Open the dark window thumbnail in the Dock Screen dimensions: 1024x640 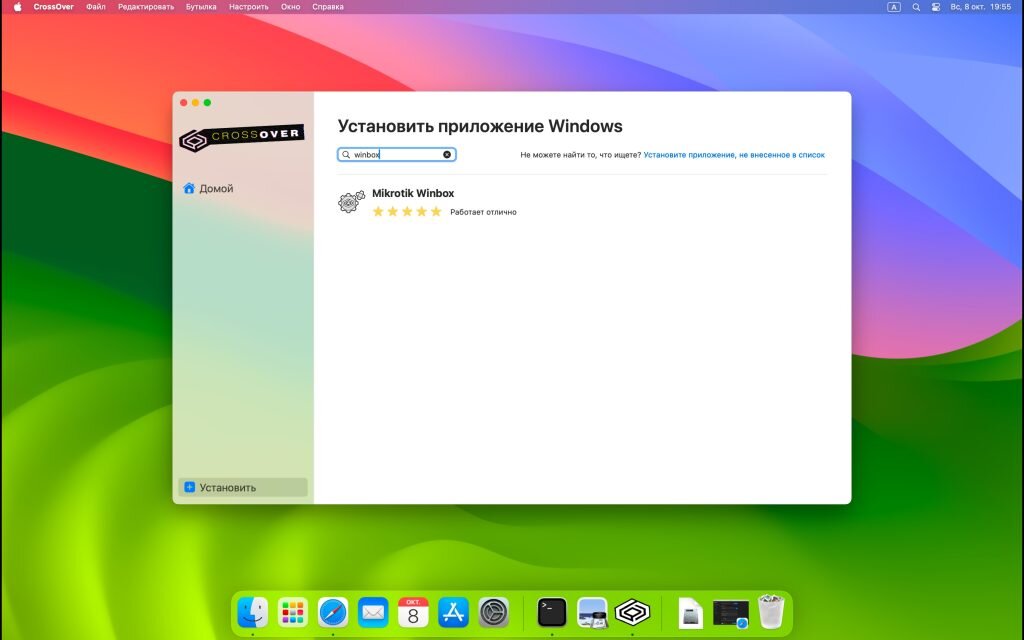click(x=731, y=613)
